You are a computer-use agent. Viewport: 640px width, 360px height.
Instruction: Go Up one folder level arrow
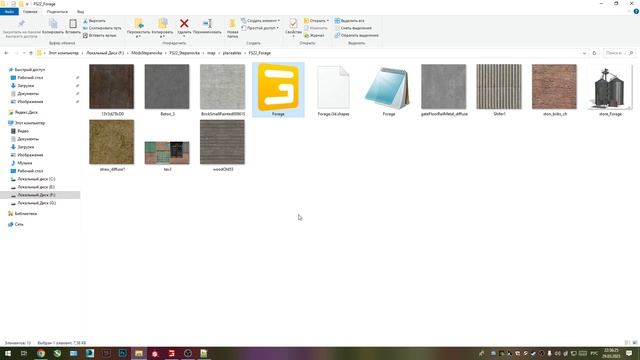(x=31, y=53)
